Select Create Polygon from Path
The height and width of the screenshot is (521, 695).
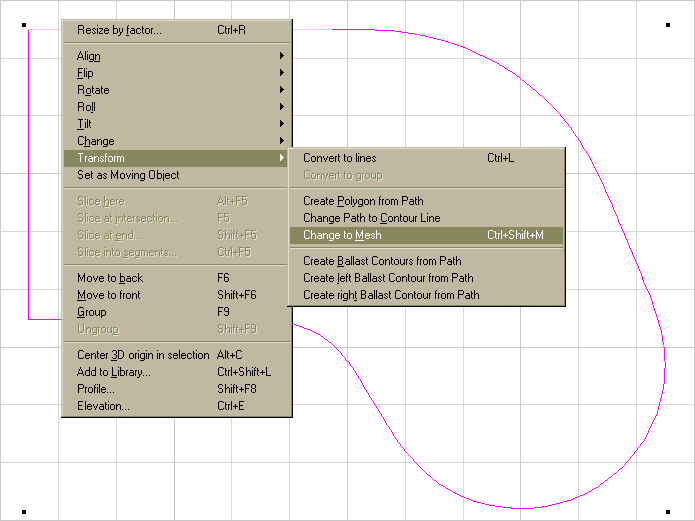pos(426,201)
